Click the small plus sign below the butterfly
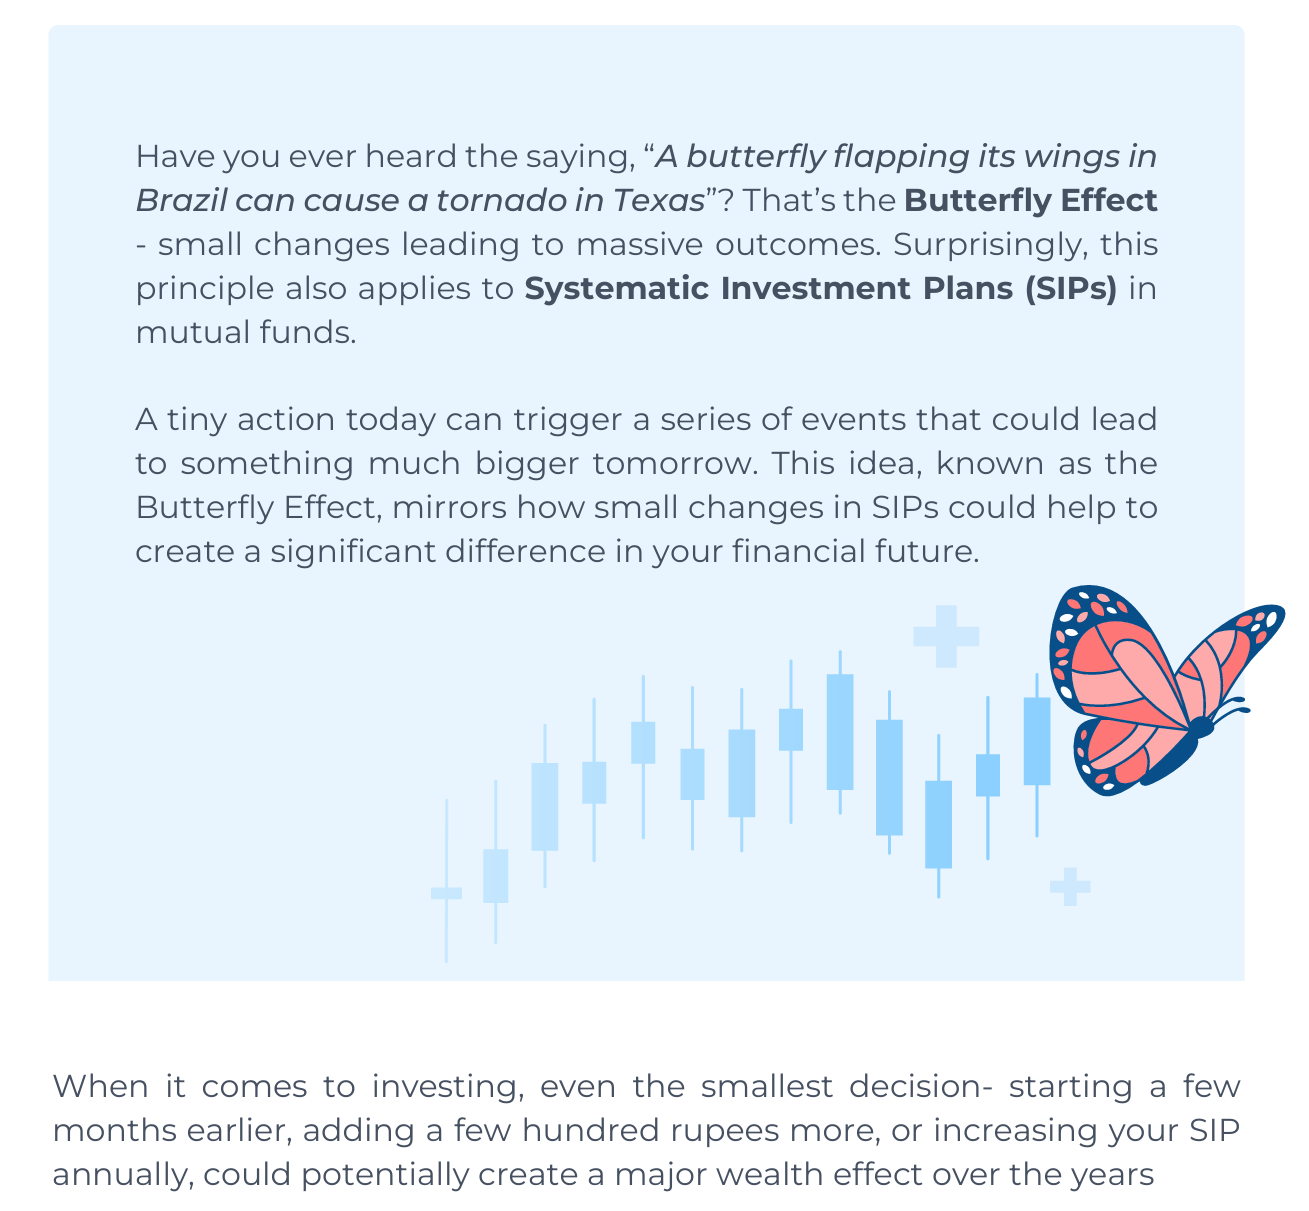1309x1211 pixels. pyautogui.click(x=1069, y=886)
